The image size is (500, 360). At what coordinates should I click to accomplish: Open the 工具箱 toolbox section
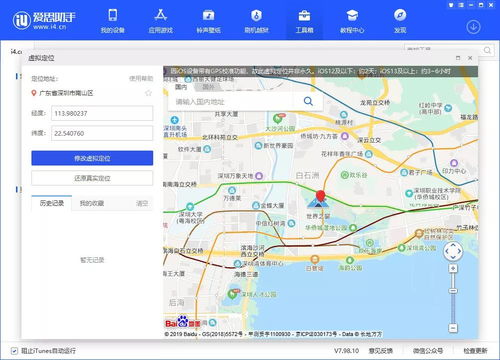(x=304, y=21)
